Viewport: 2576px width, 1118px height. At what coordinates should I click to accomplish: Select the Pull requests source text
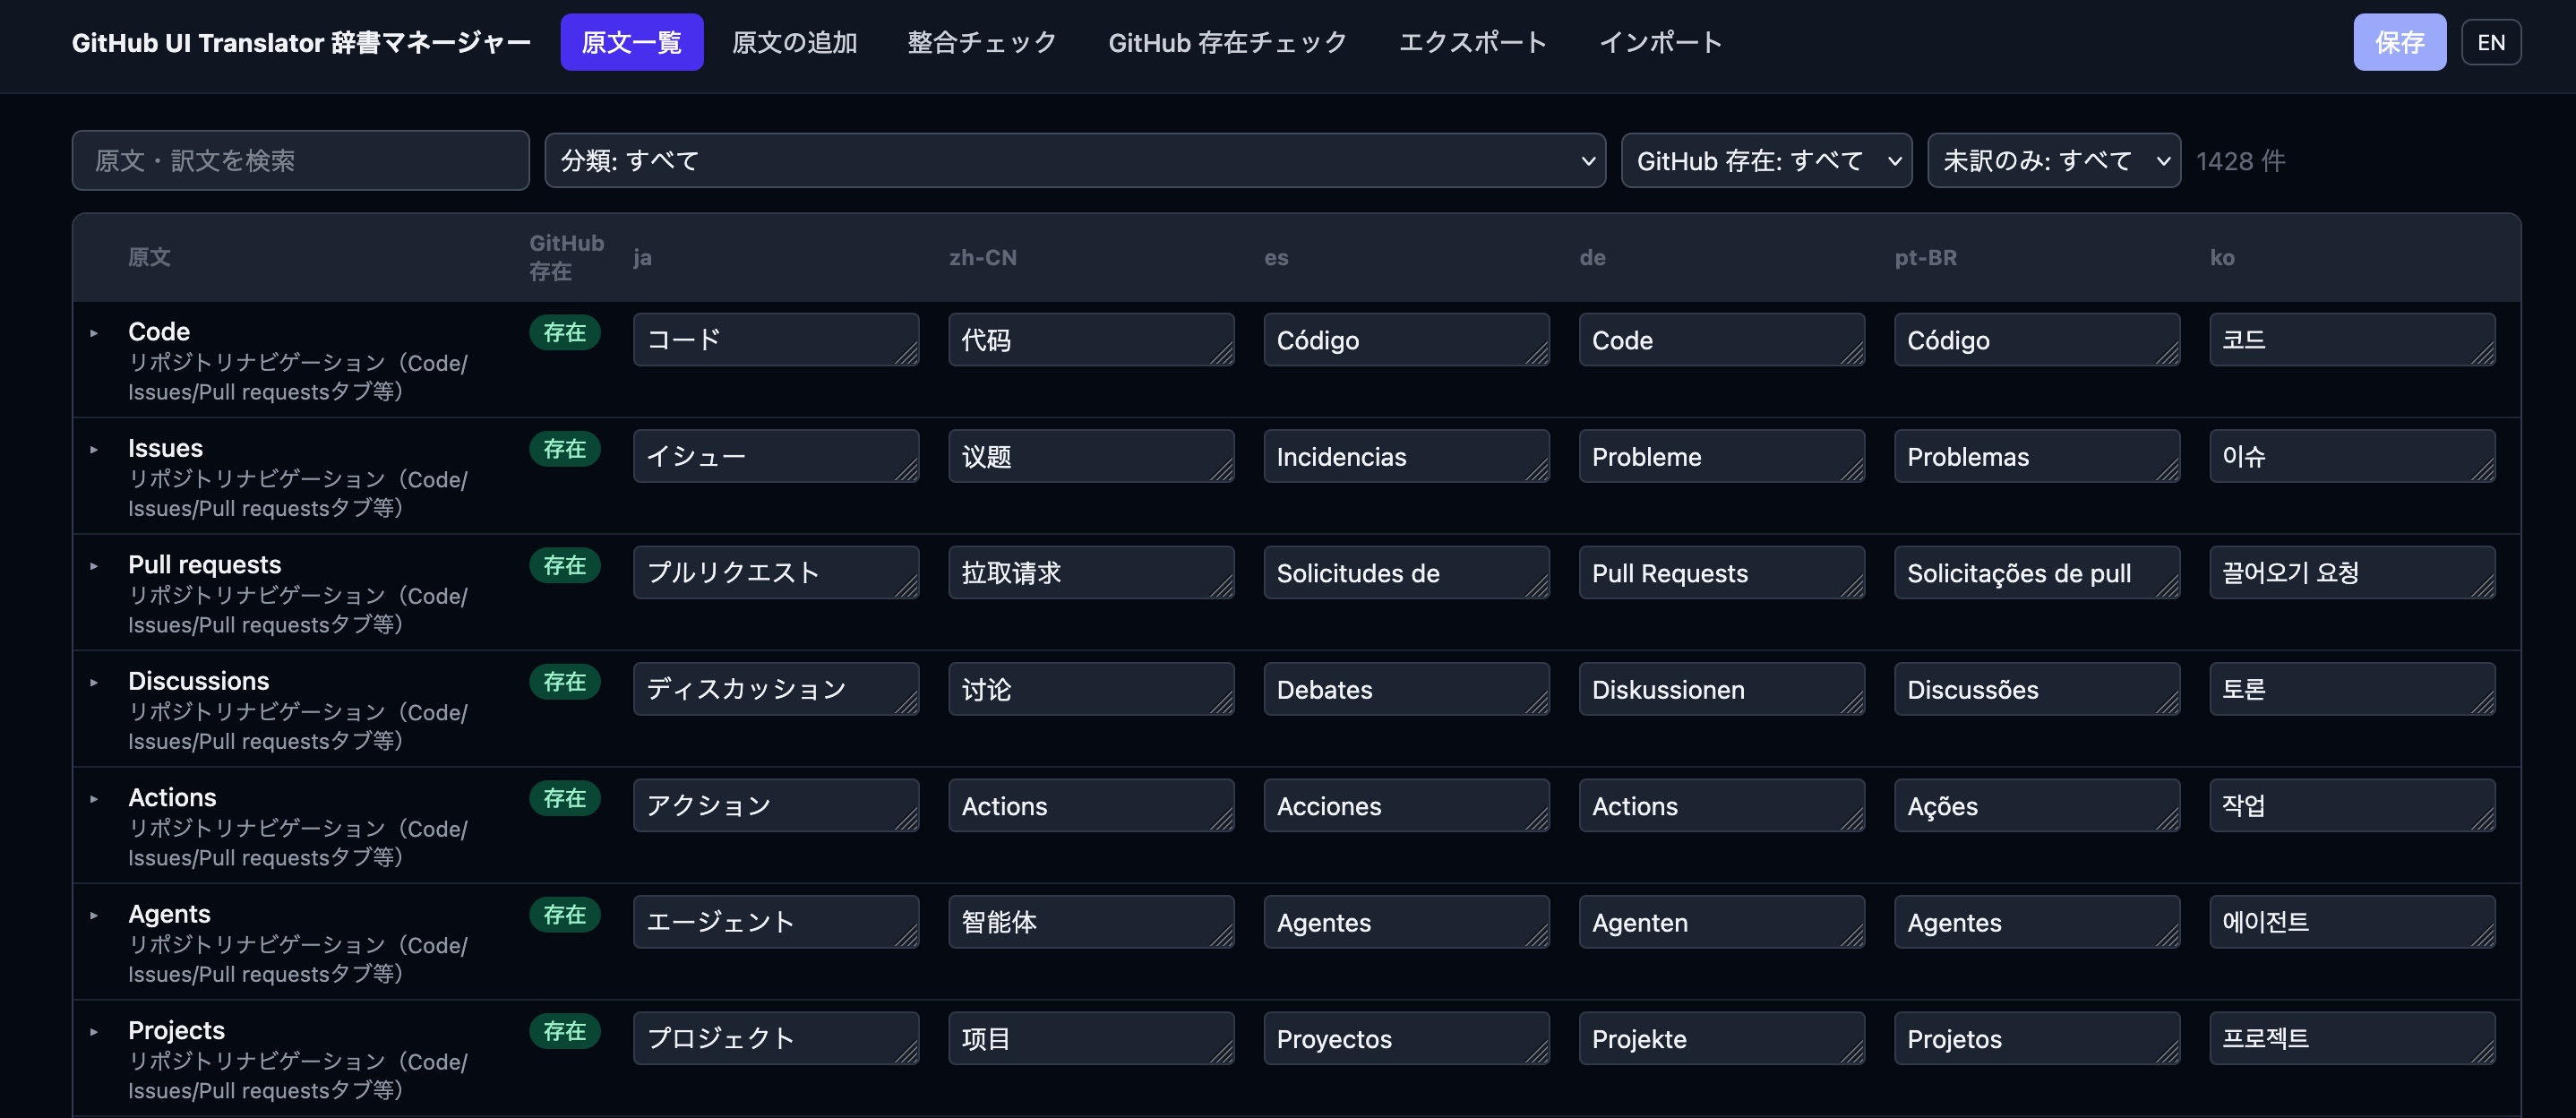point(205,565)
